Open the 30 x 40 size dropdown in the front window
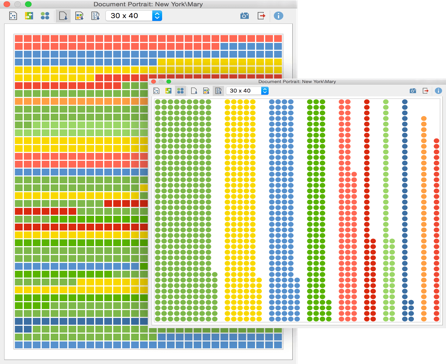Screen dimensions: 446x364 pyautogui.click(x=247, y=91)
